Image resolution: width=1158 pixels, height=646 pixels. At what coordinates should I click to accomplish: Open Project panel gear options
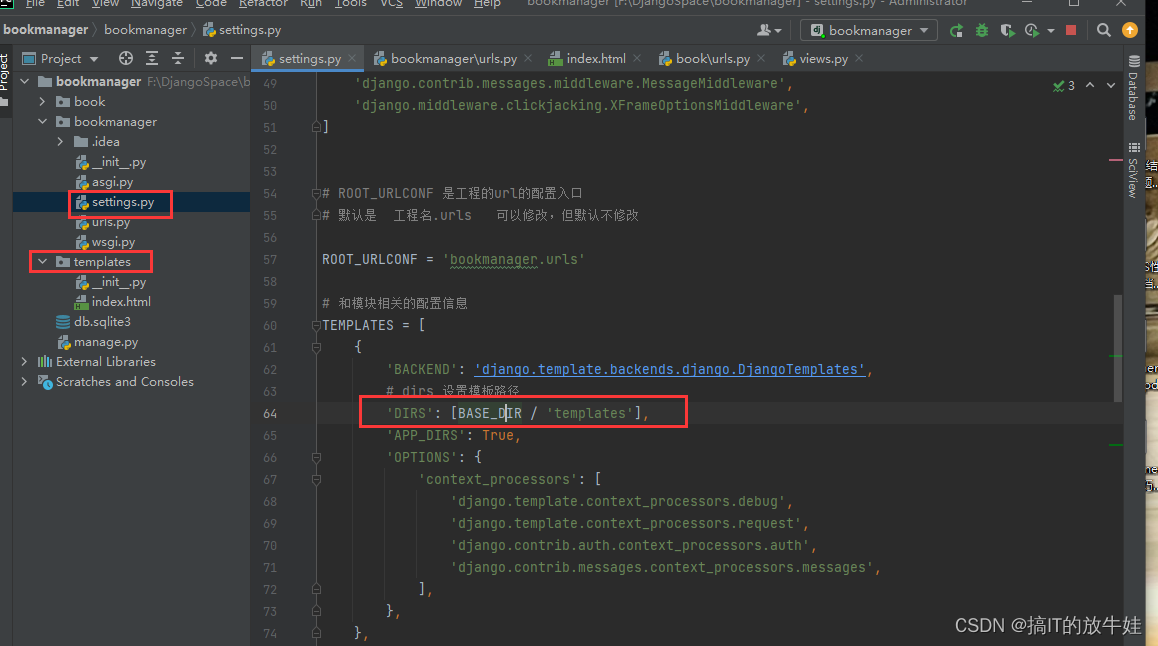tap(210, 58)
